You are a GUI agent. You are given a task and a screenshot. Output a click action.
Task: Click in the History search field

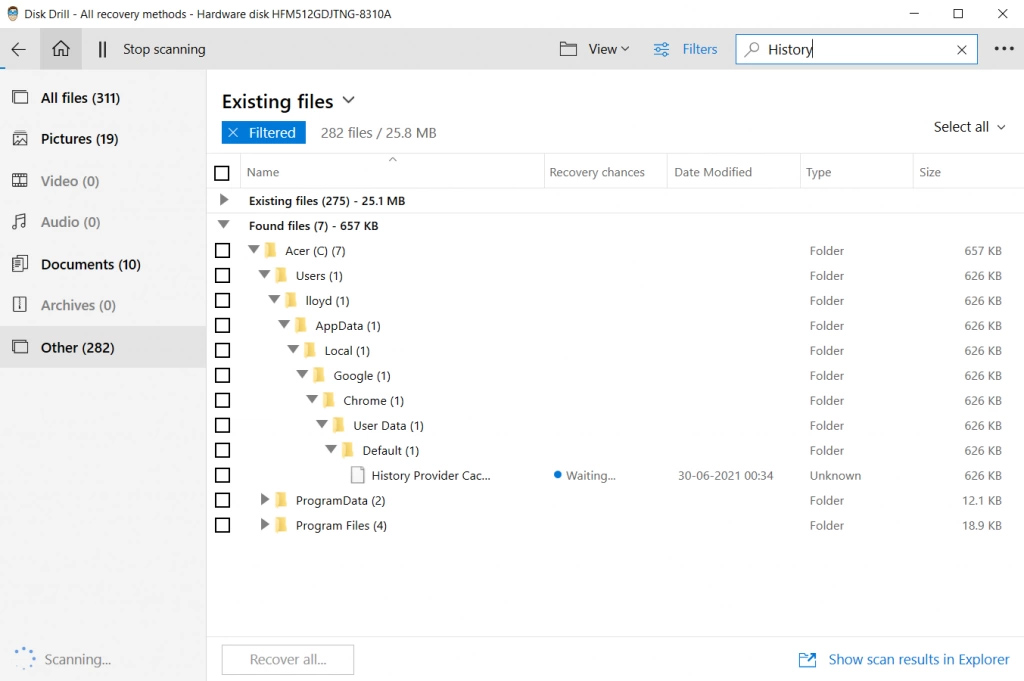[856, 49]
